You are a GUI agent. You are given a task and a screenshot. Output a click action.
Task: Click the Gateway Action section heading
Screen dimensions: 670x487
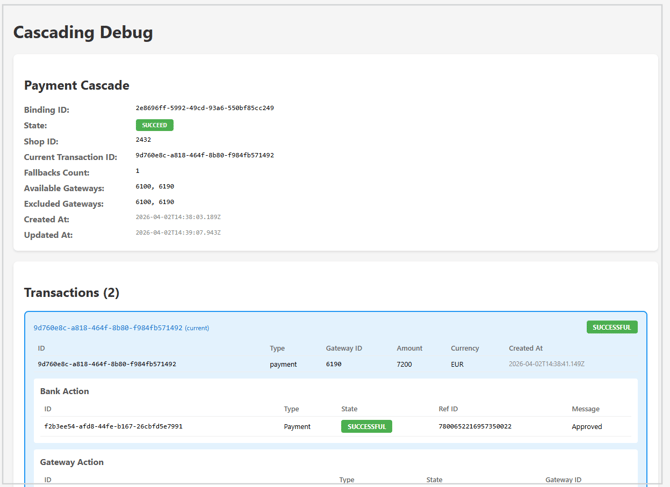(x=72, y=462)
